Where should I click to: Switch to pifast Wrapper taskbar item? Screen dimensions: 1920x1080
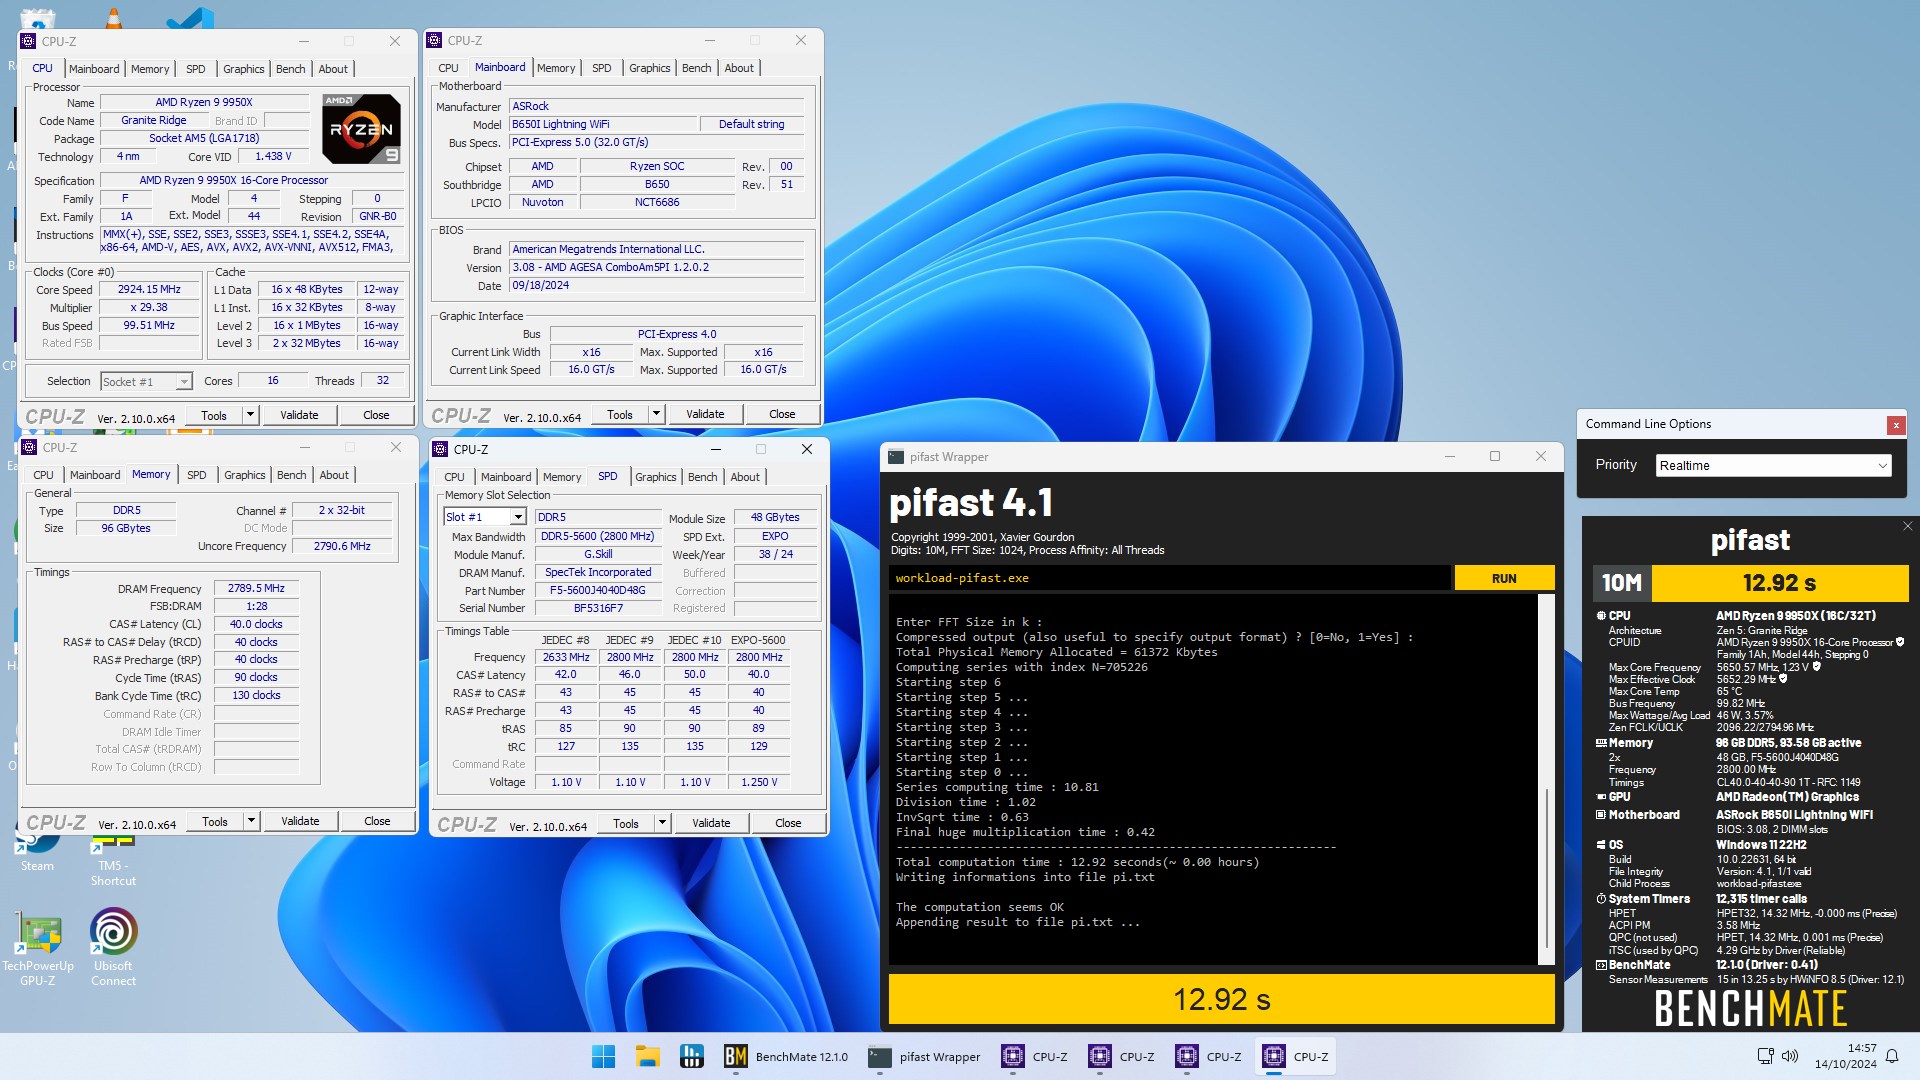924,1056
